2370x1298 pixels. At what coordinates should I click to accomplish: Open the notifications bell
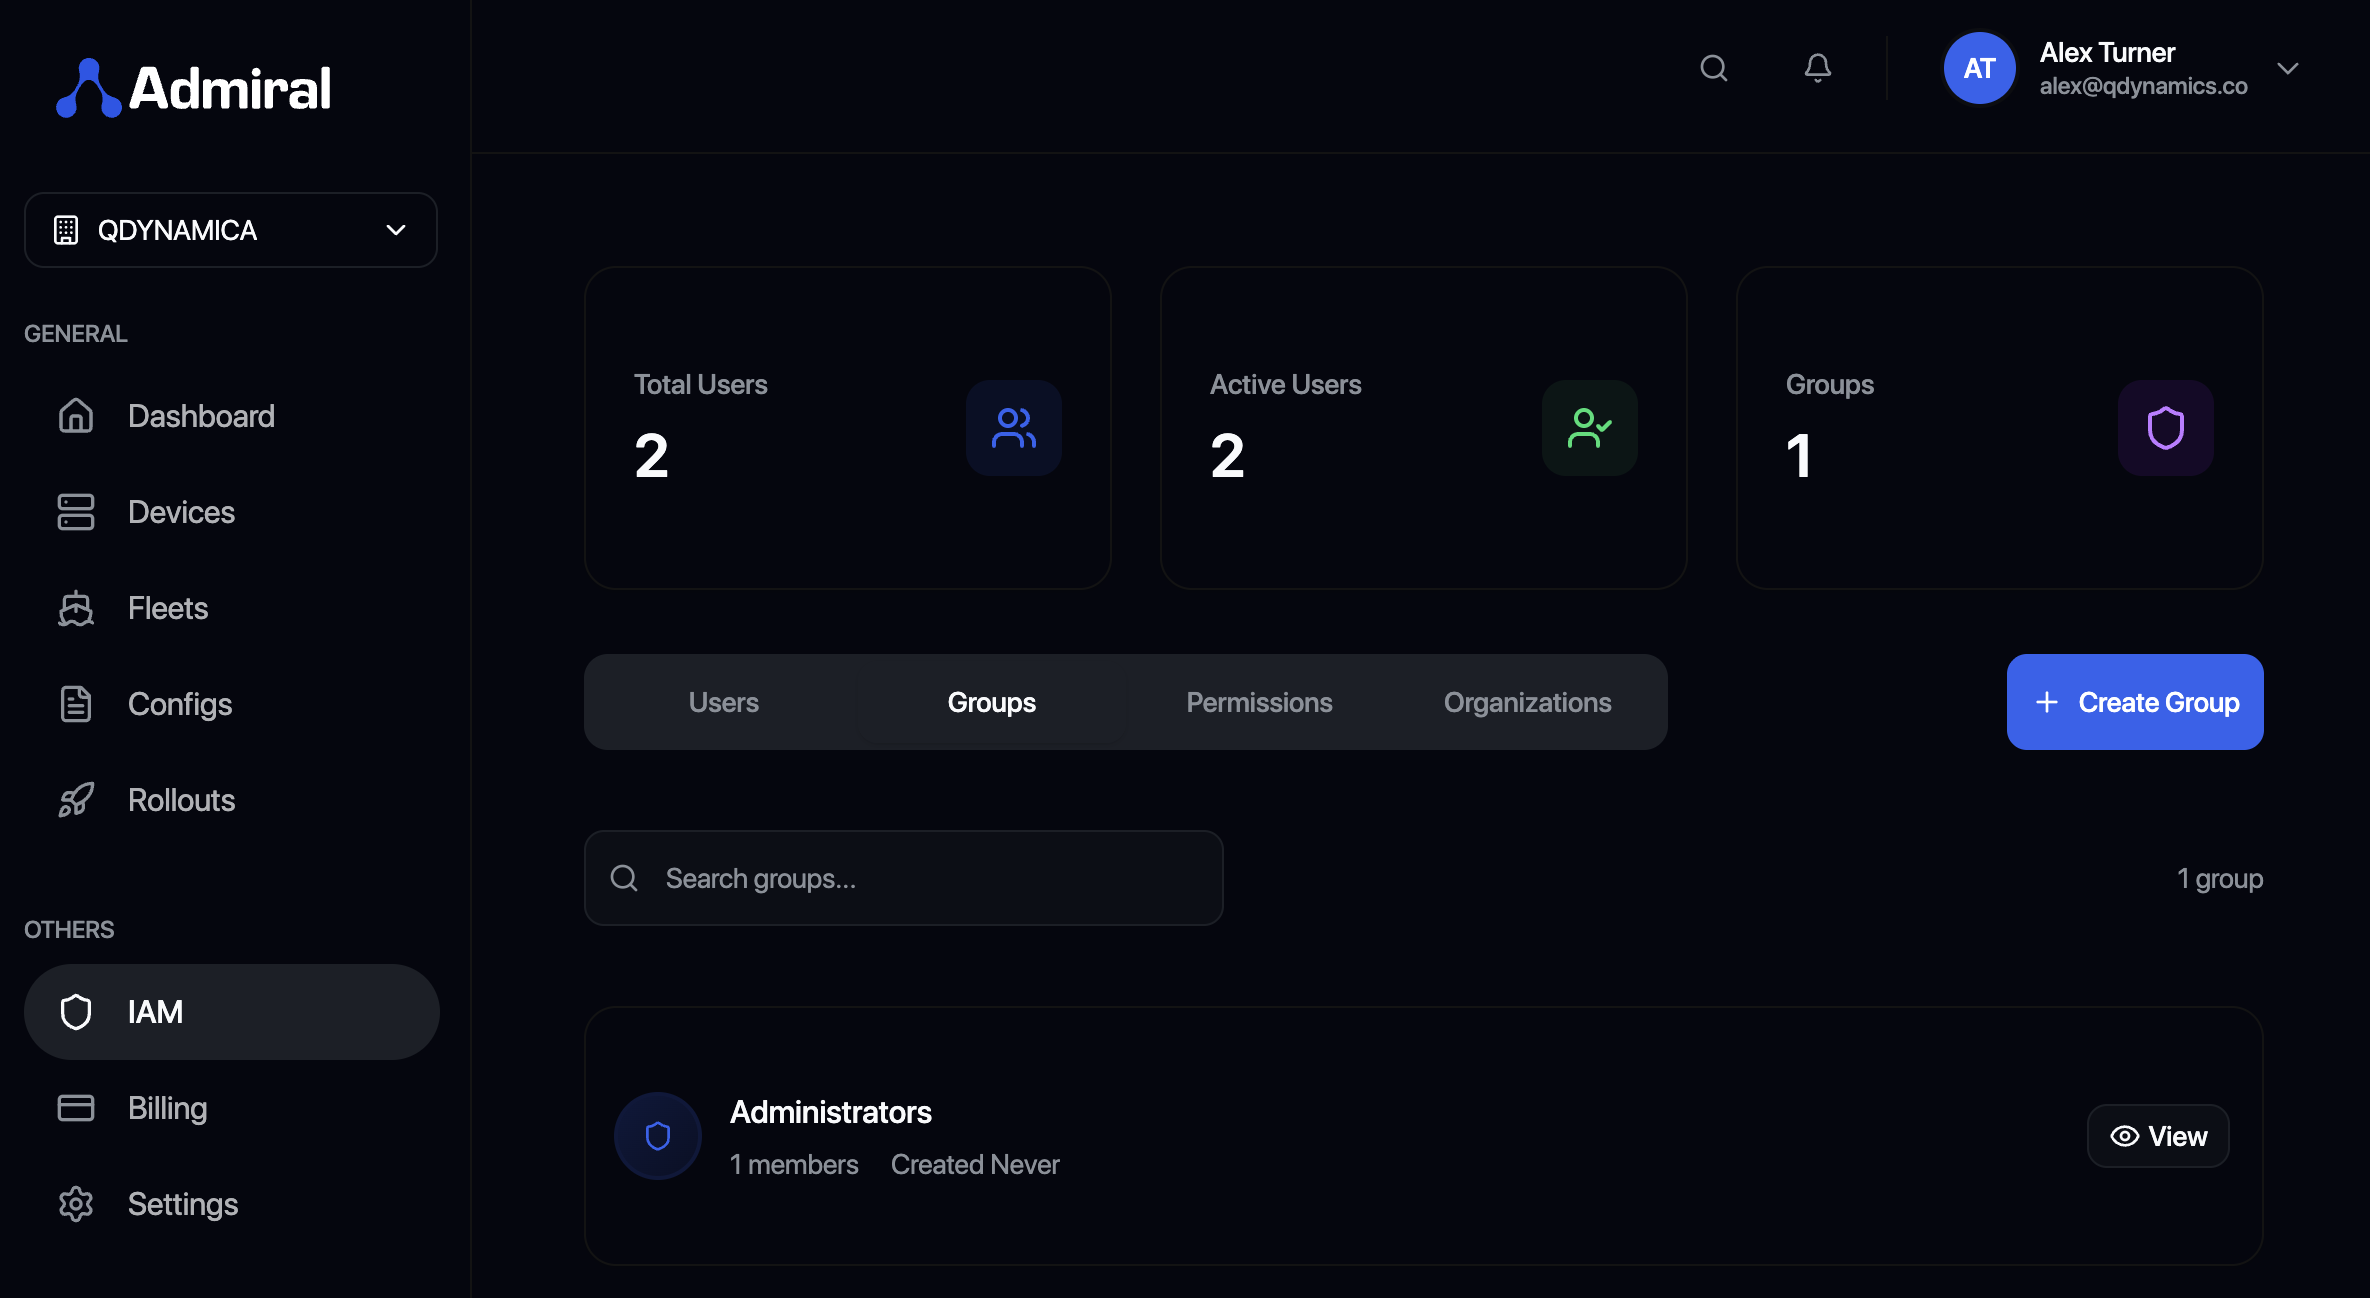pyautogui.click(x=1817, y=68)
